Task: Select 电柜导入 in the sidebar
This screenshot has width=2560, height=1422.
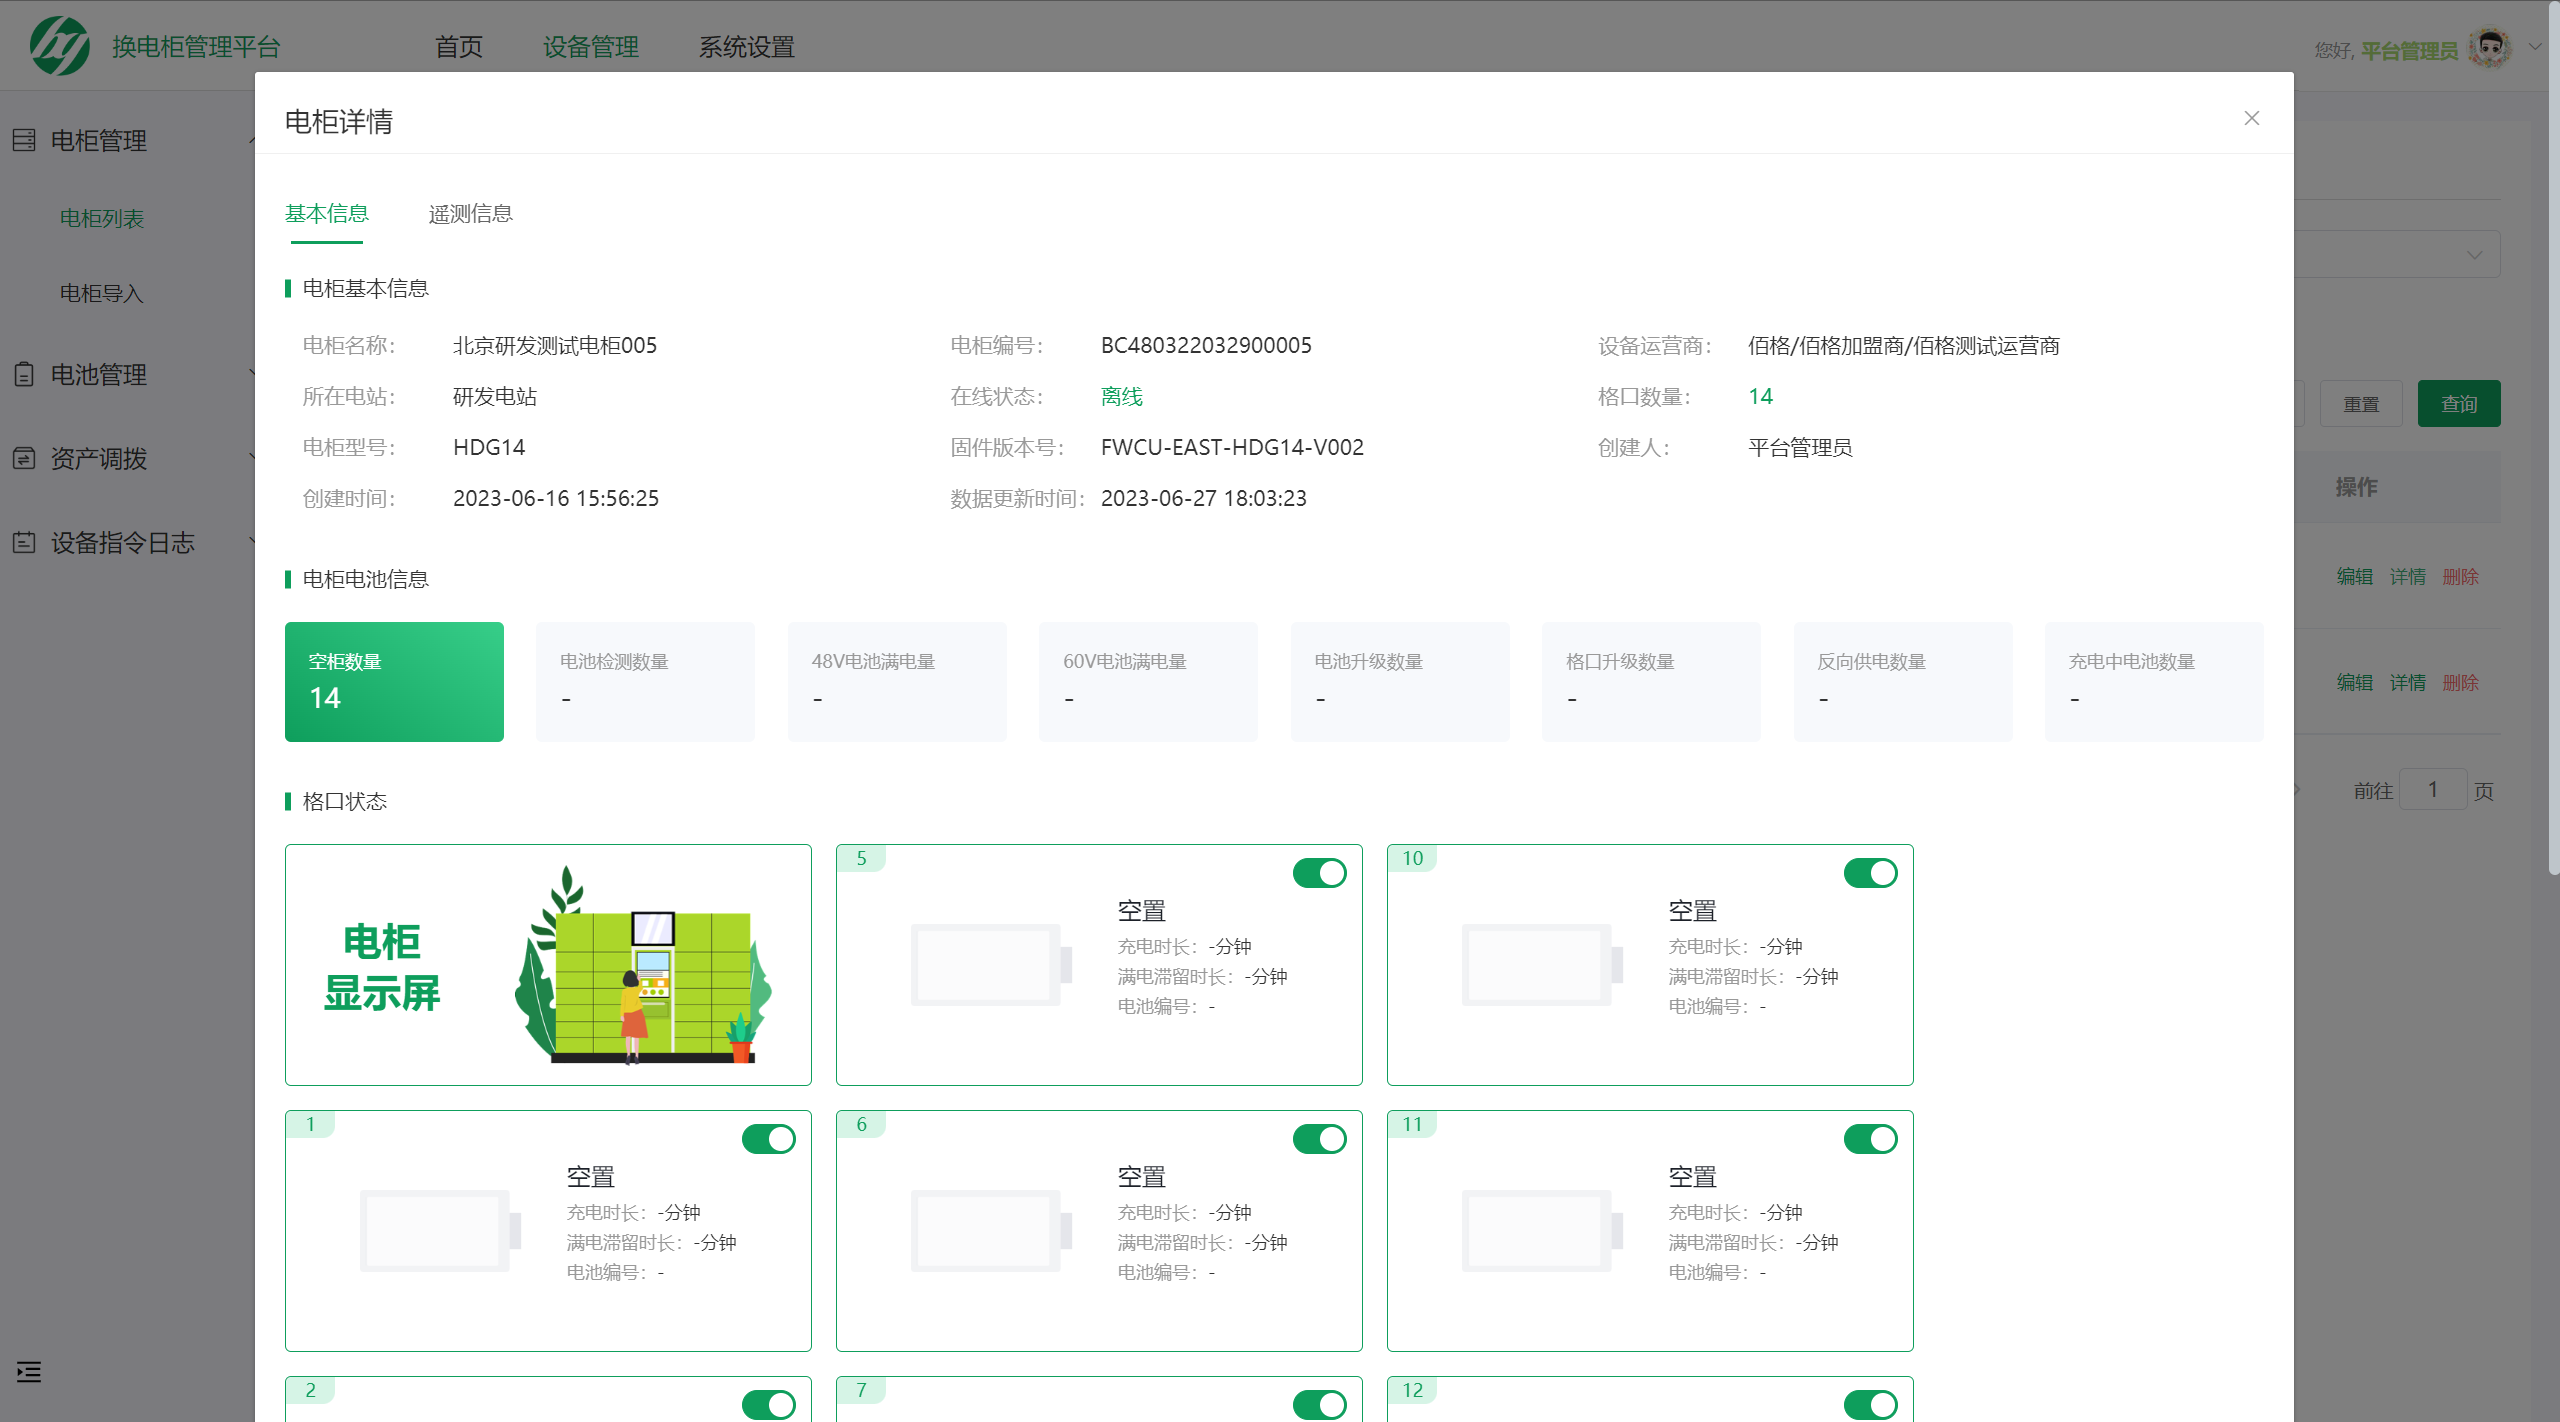Action: point(102,293)
